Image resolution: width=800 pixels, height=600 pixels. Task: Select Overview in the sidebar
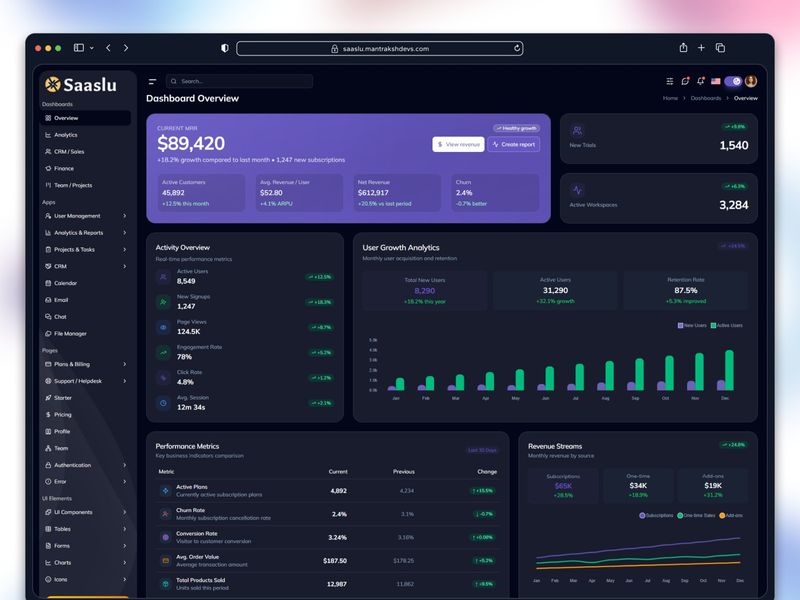pos(85,118)
